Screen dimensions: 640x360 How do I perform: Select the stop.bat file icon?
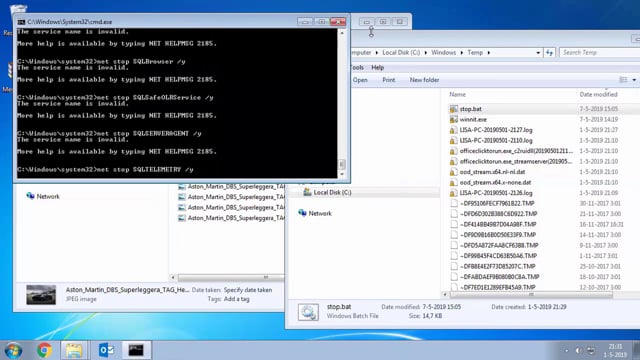tap(453, 109)
